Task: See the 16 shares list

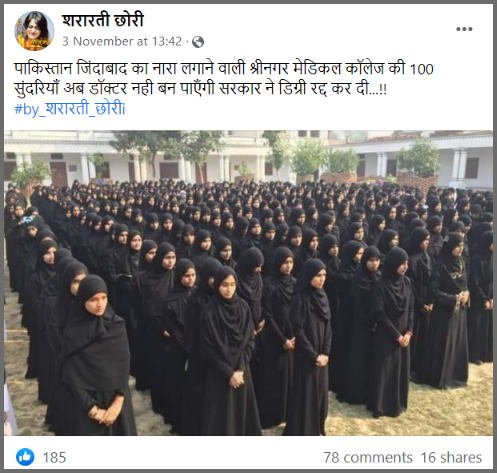Action: tap(451, 457)
